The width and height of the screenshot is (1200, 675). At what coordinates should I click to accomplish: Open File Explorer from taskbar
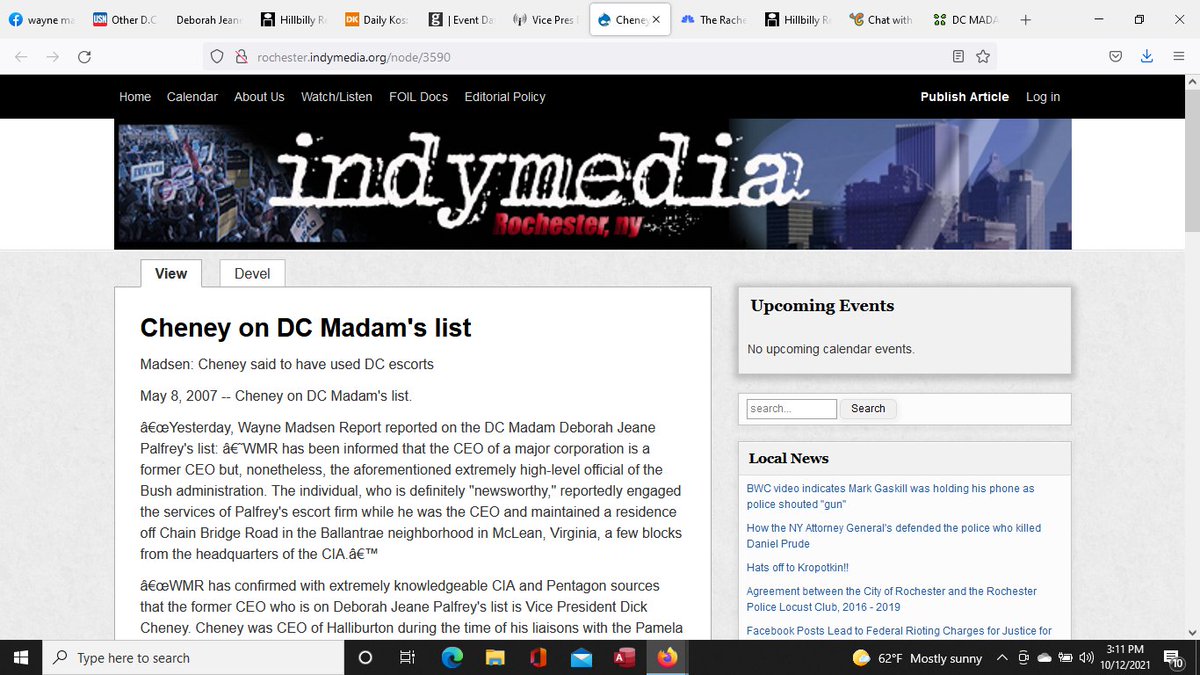pyautogui.click(x=495, y=657)
